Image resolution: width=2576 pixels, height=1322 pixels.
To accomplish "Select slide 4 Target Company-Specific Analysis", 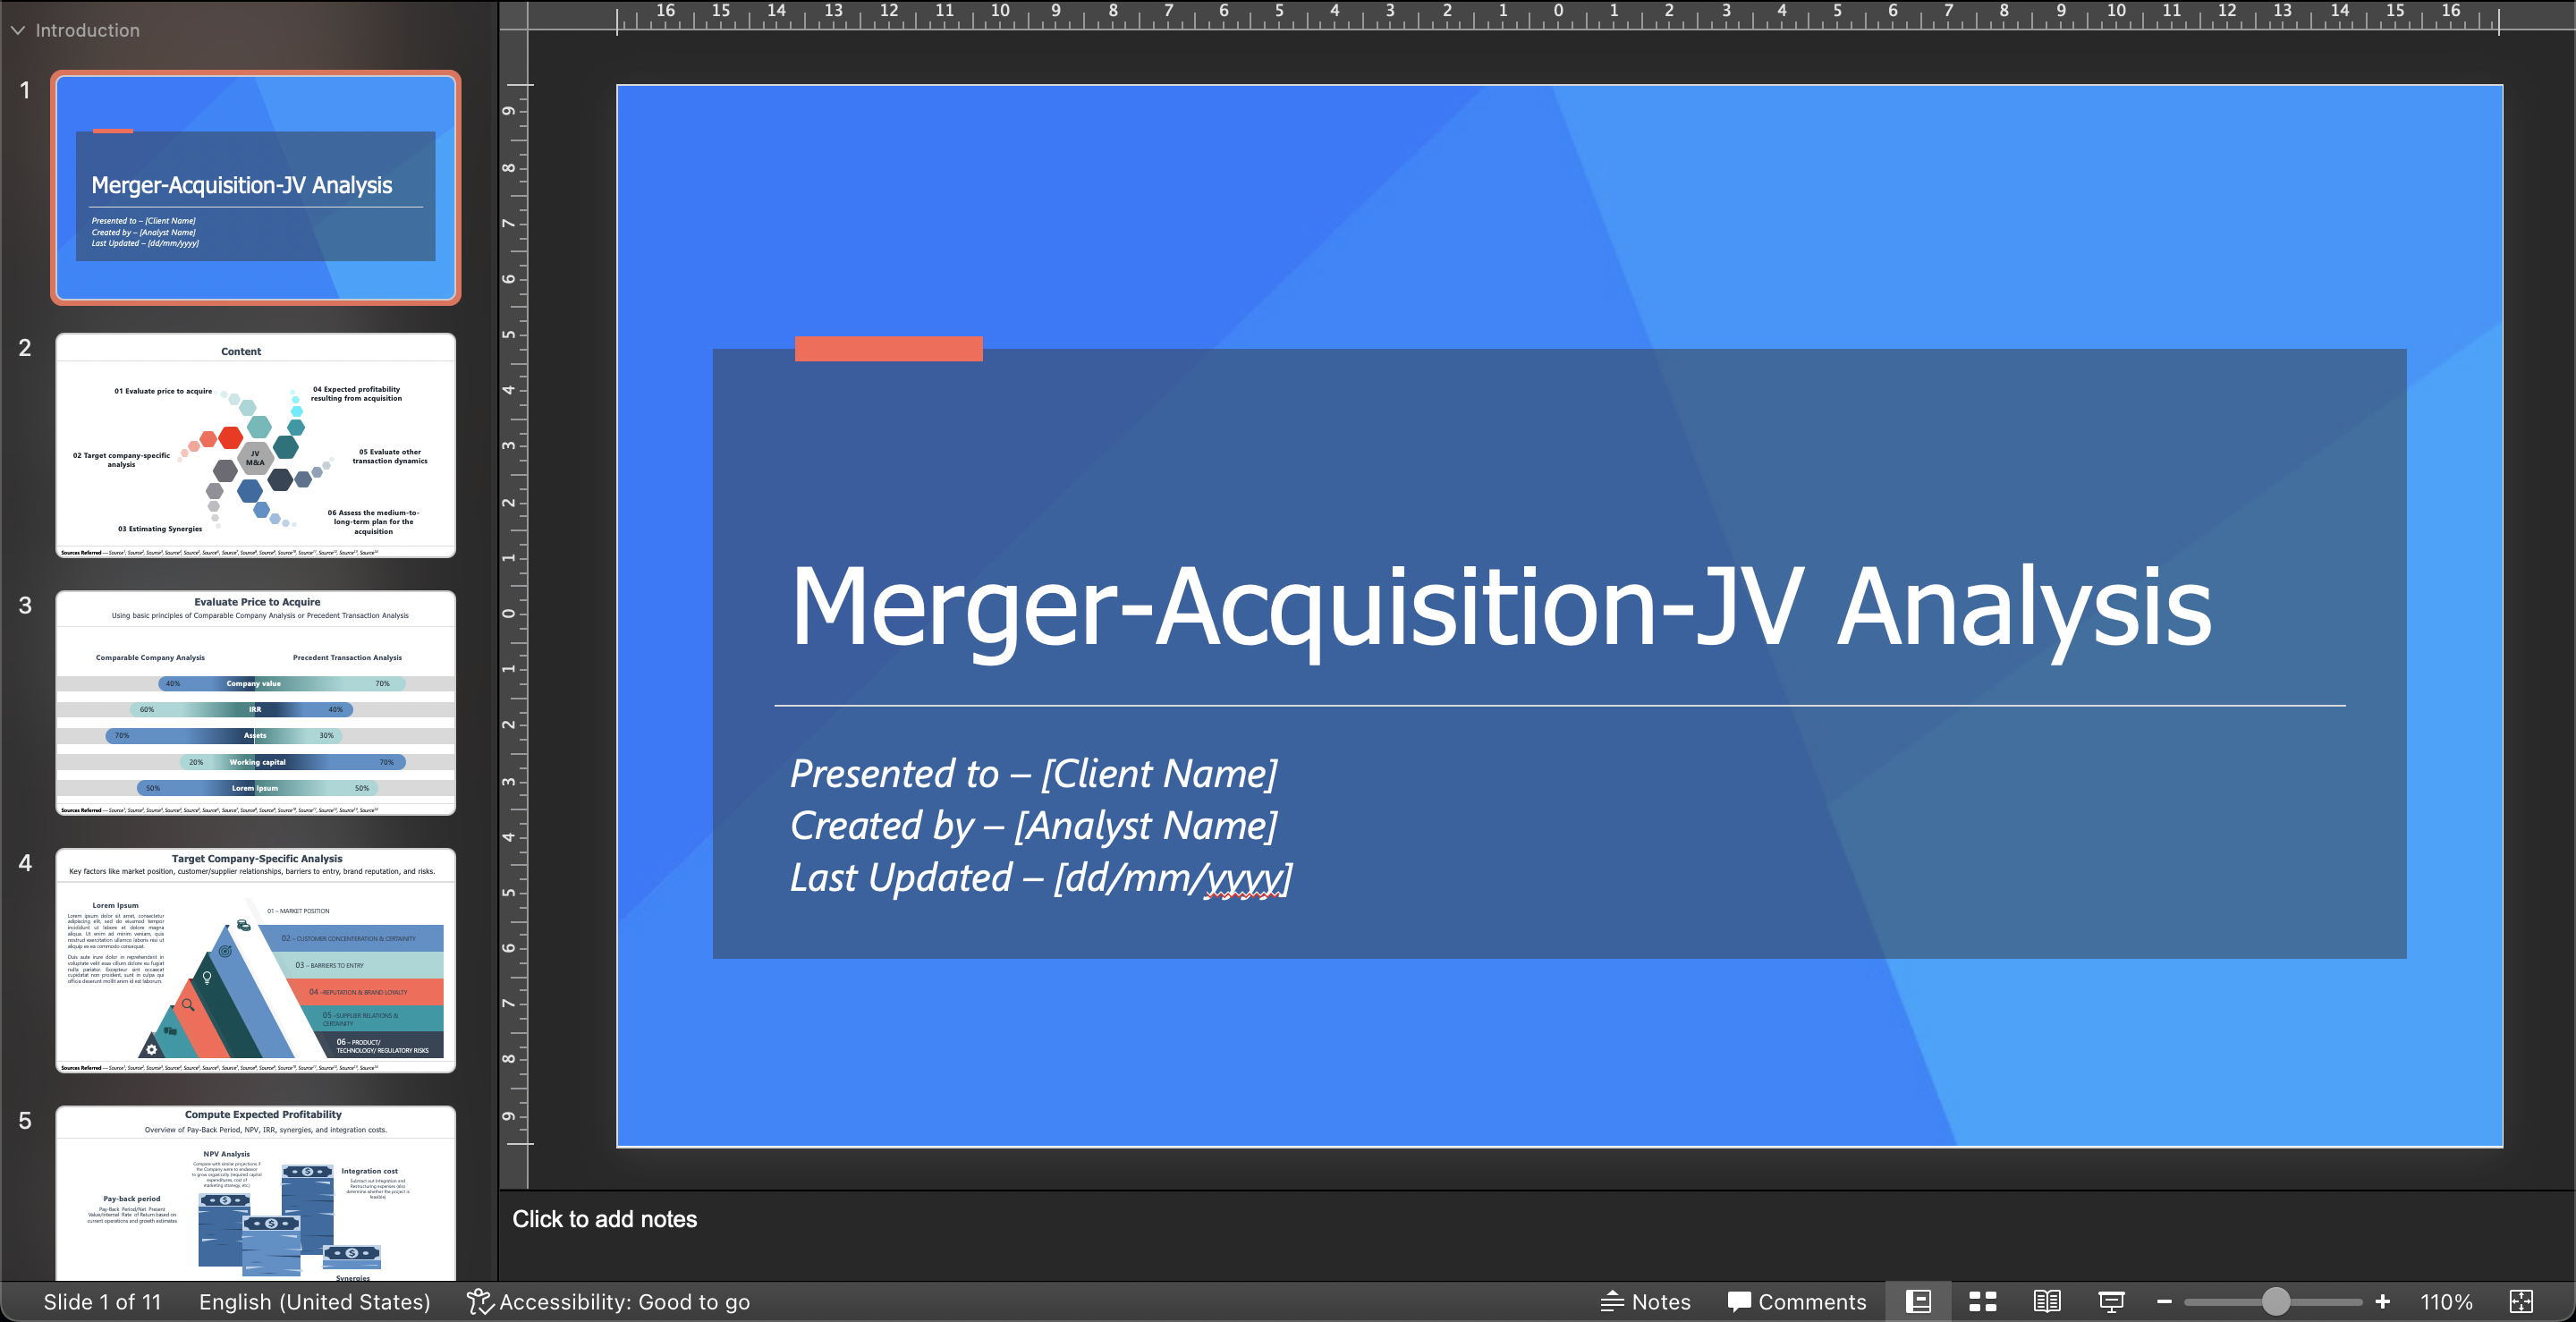I will tap(256, 960).
